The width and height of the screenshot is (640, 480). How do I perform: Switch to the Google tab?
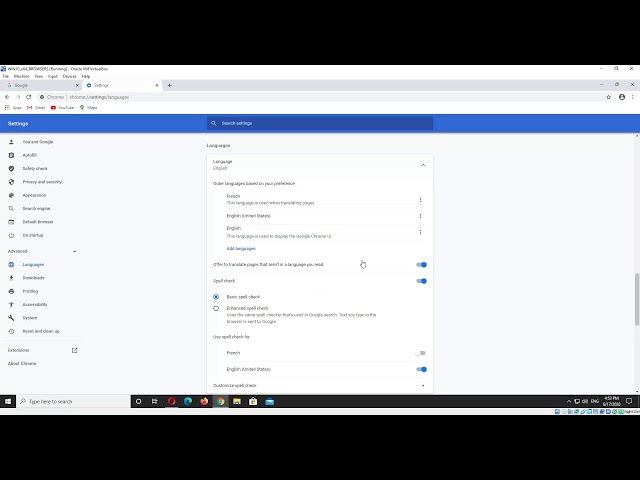click(42, 85)
